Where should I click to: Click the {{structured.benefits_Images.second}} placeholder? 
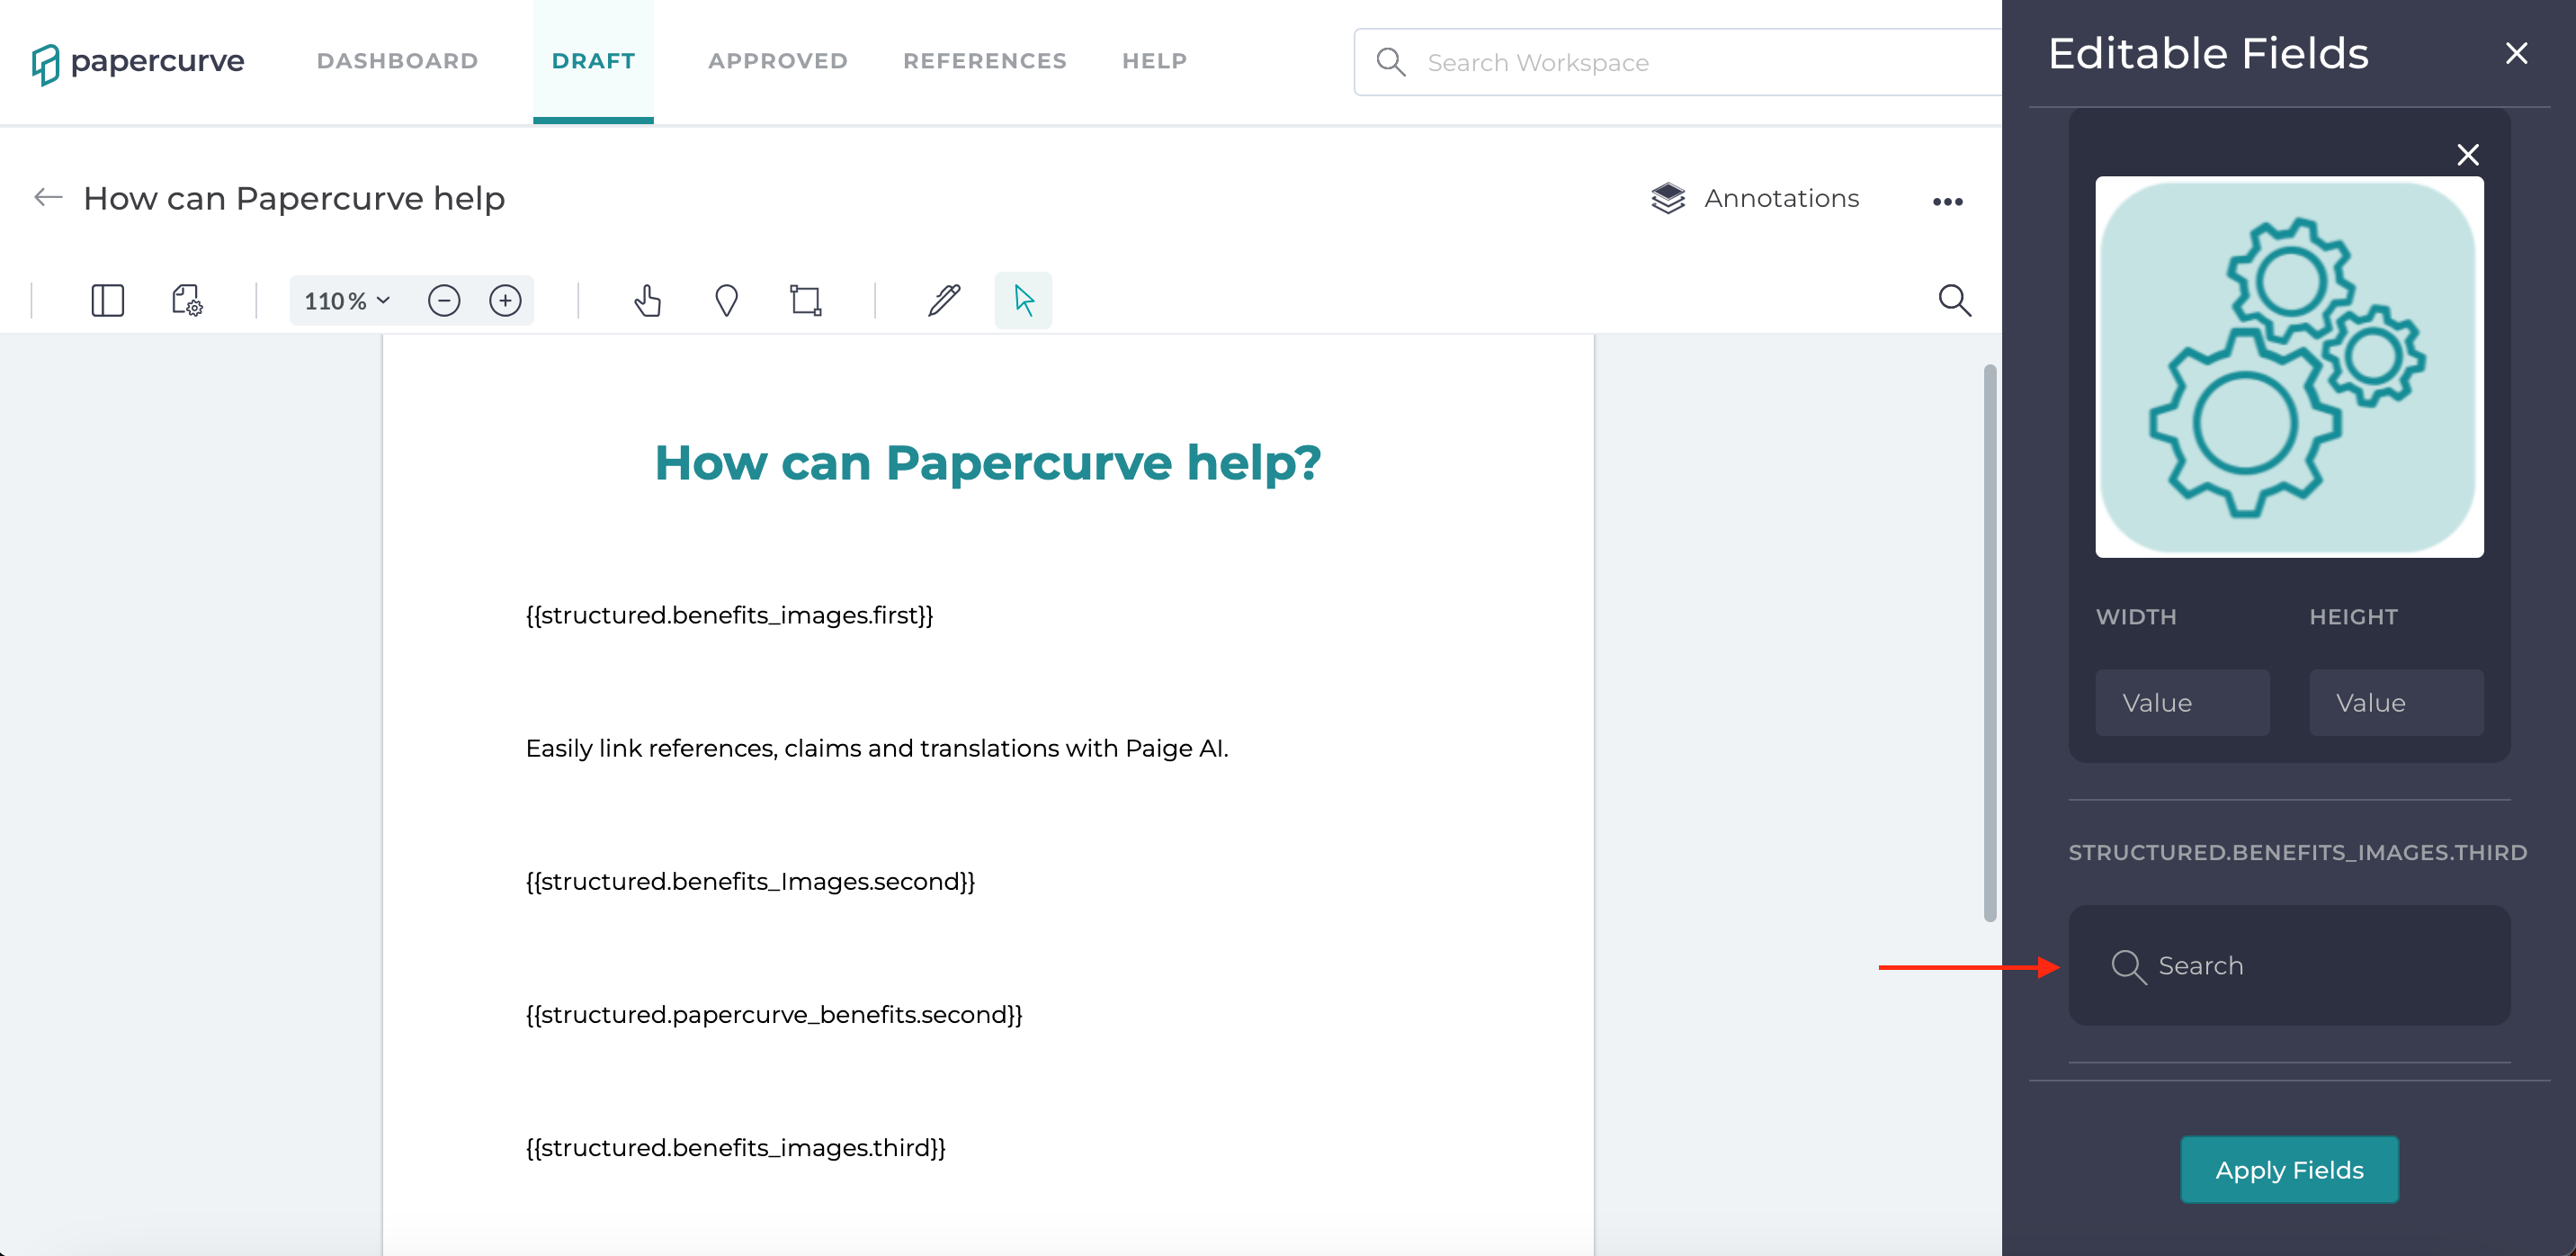(750, 881)
